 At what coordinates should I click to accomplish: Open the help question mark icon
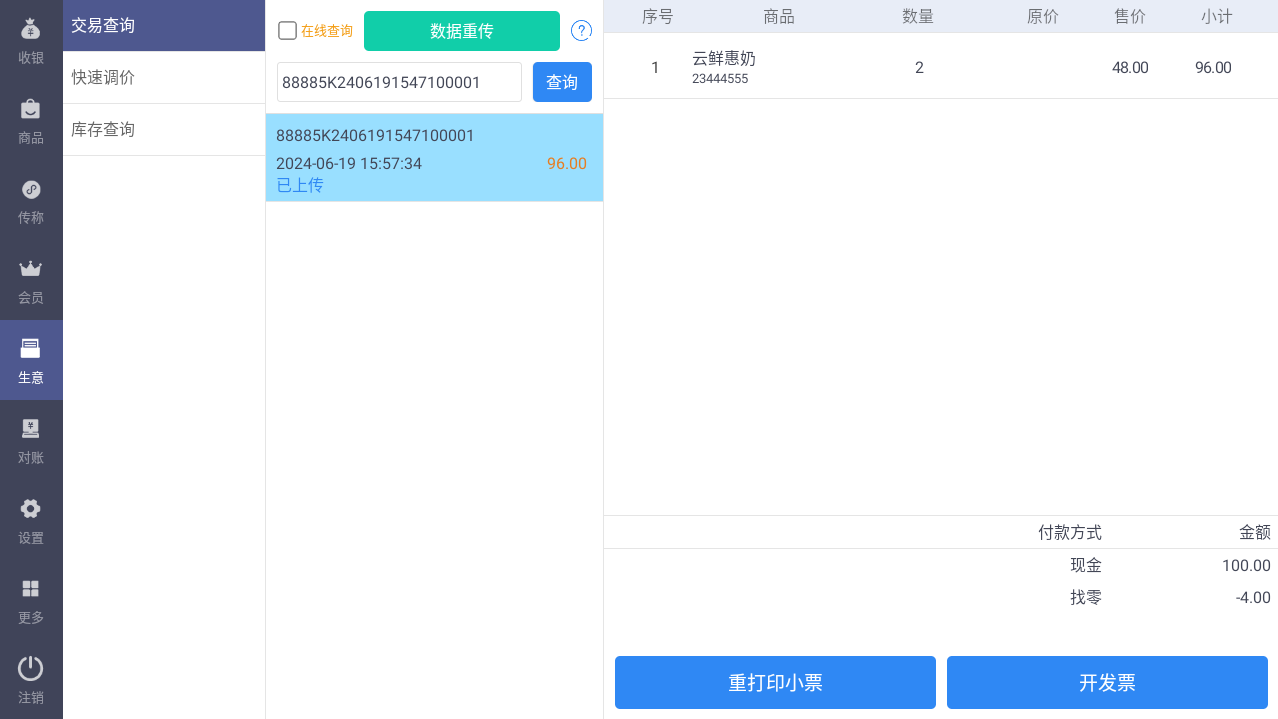click(x=581, y=30)
